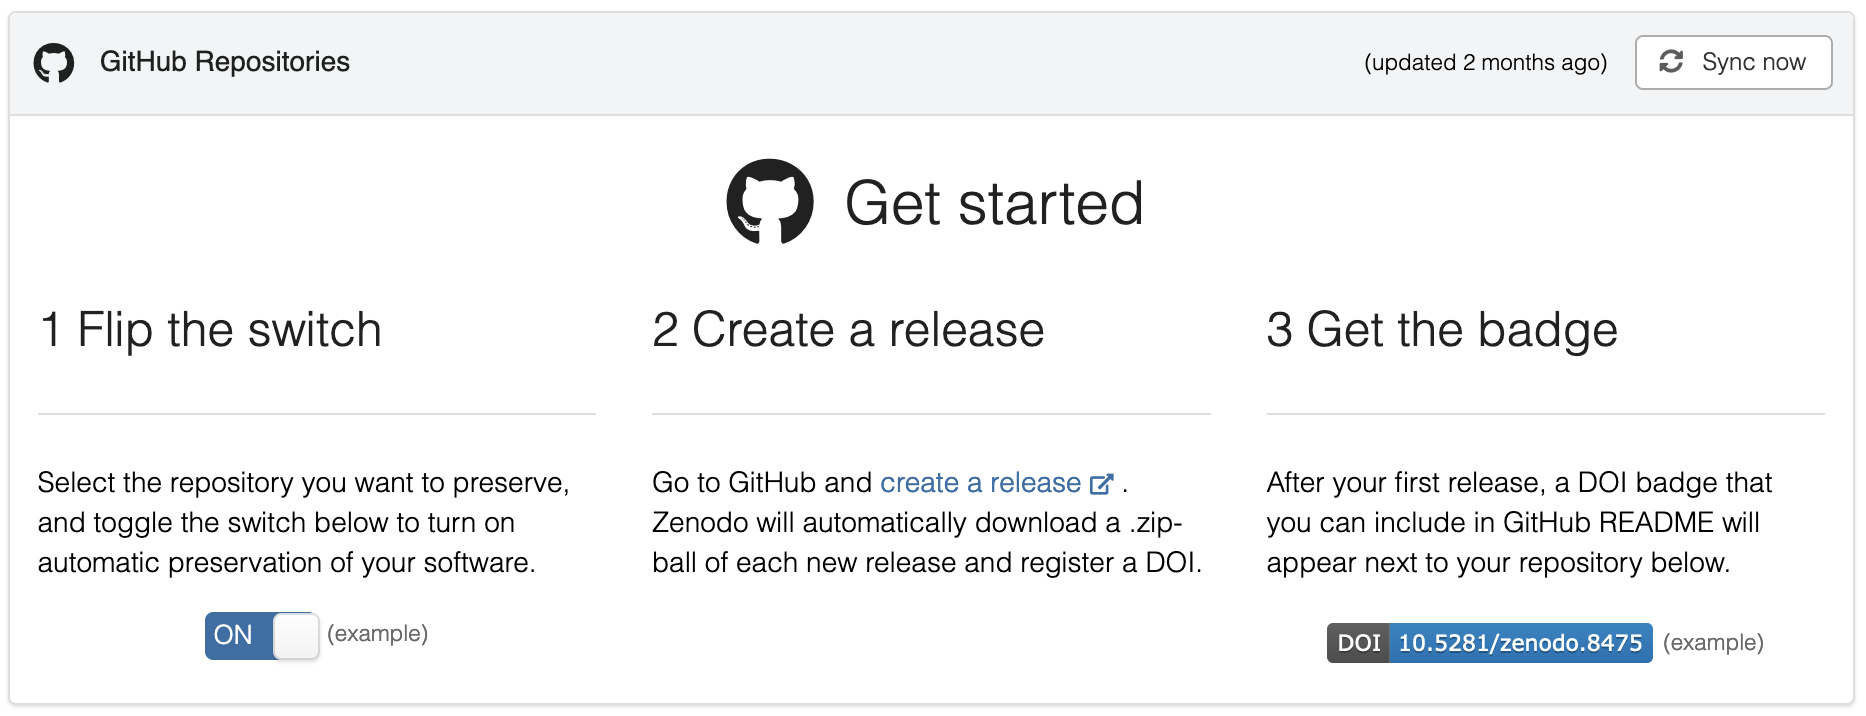
Task: Select the 1 Flip the switch heading
Action: (x=210, y=330)
